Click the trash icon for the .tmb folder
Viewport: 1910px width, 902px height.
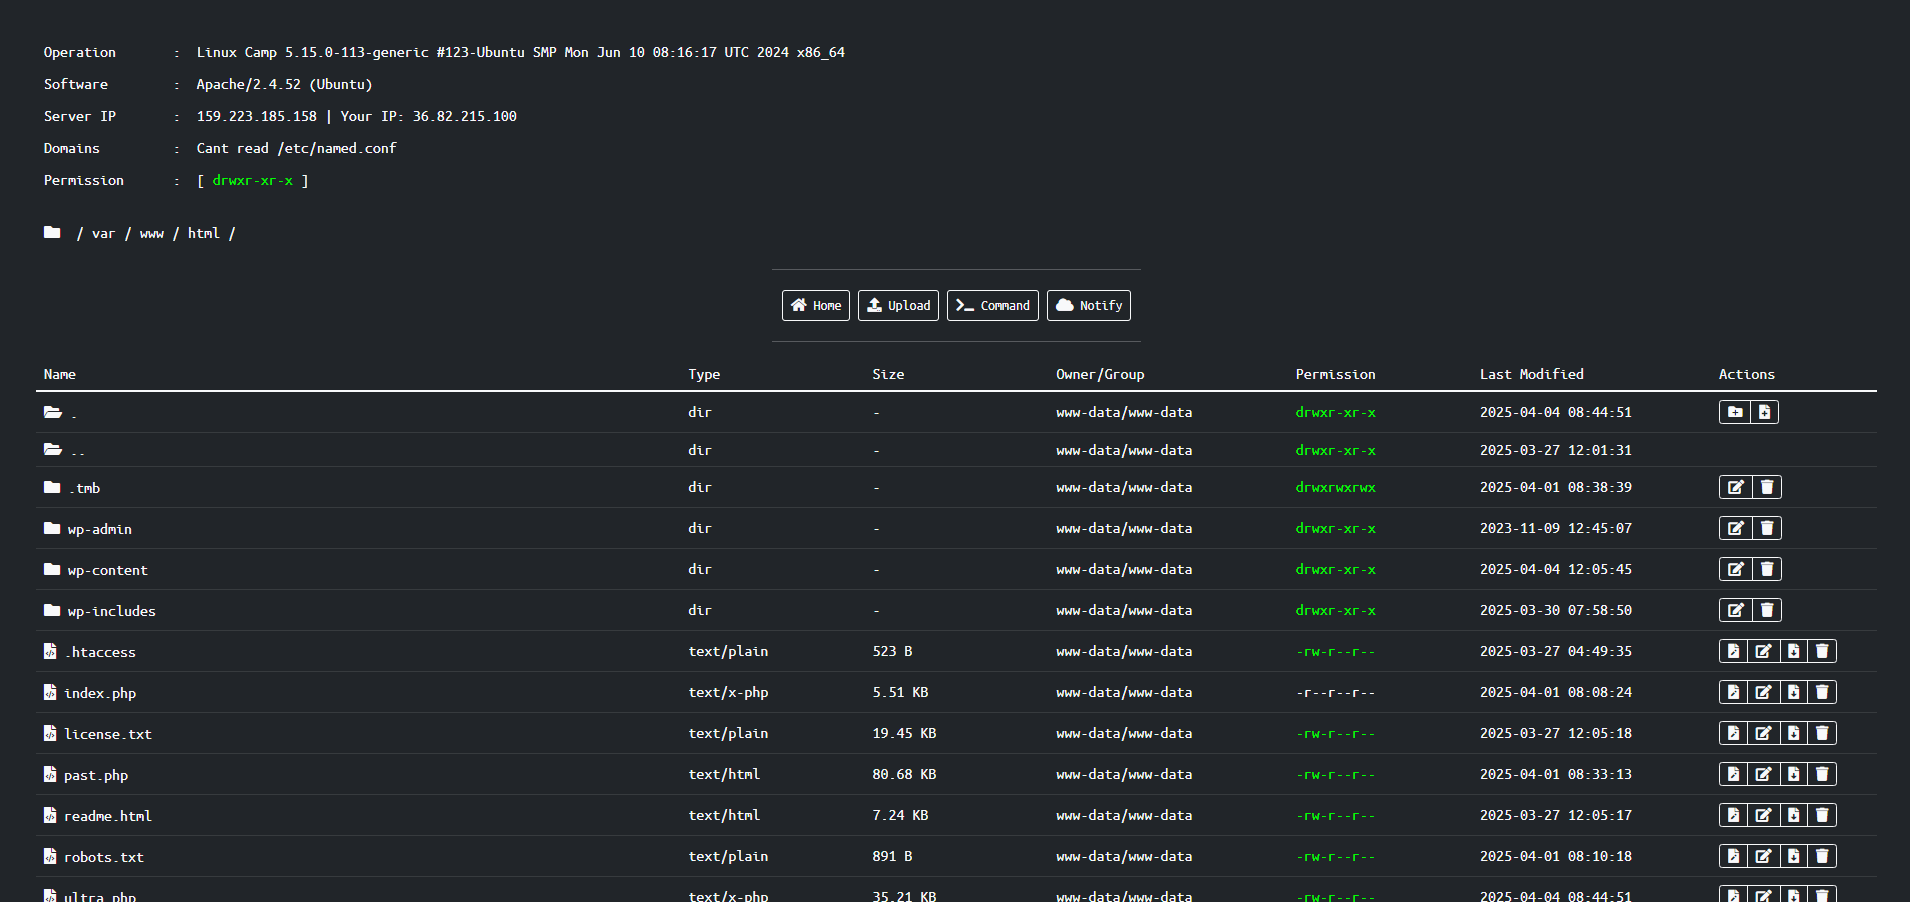pyautogui.click(x=1767, y=487)
